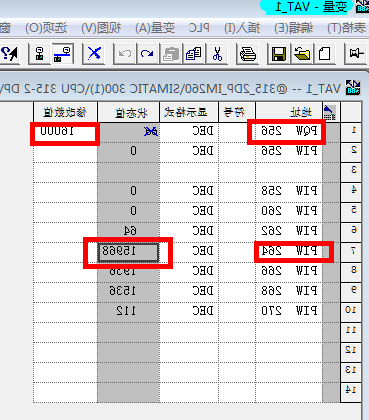Undo the last action
The height and width of the screenshot is (420, 369).
click(125, 53)
